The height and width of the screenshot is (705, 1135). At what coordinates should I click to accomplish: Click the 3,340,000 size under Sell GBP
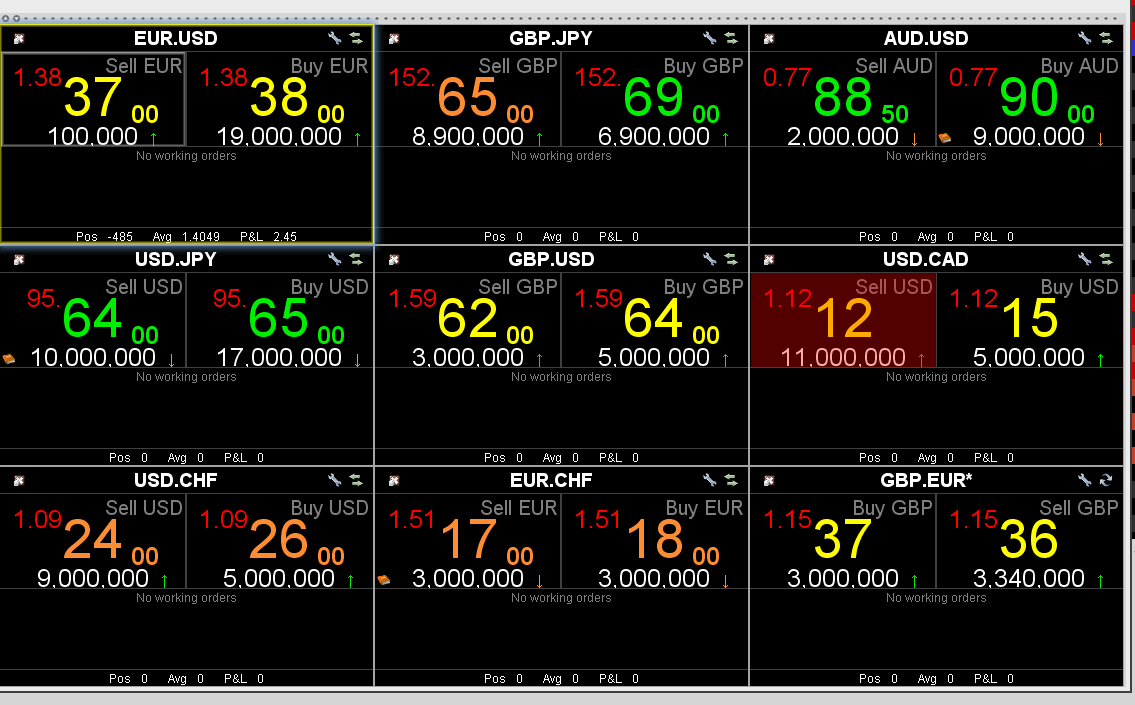click(1029, 578)
